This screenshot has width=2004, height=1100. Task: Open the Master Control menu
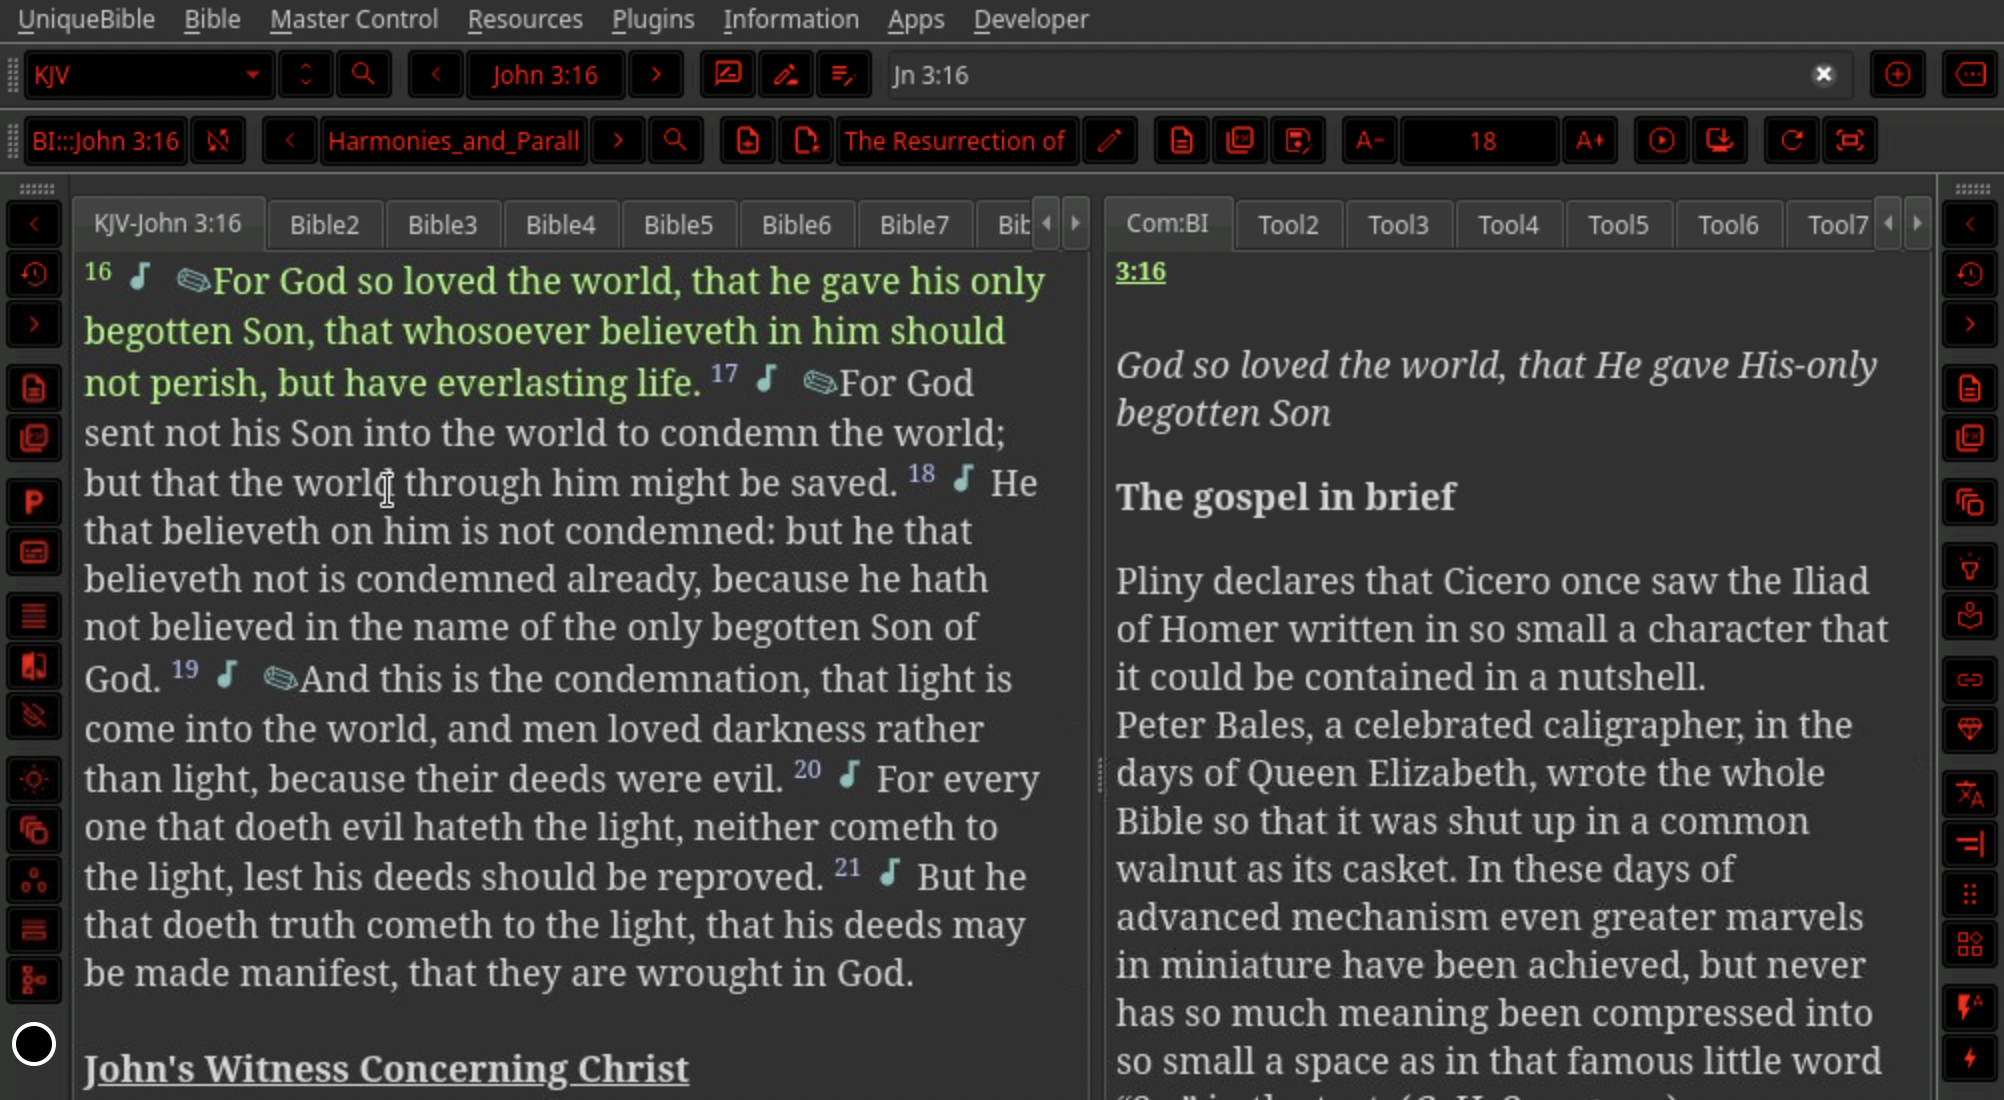click(354, 19)
